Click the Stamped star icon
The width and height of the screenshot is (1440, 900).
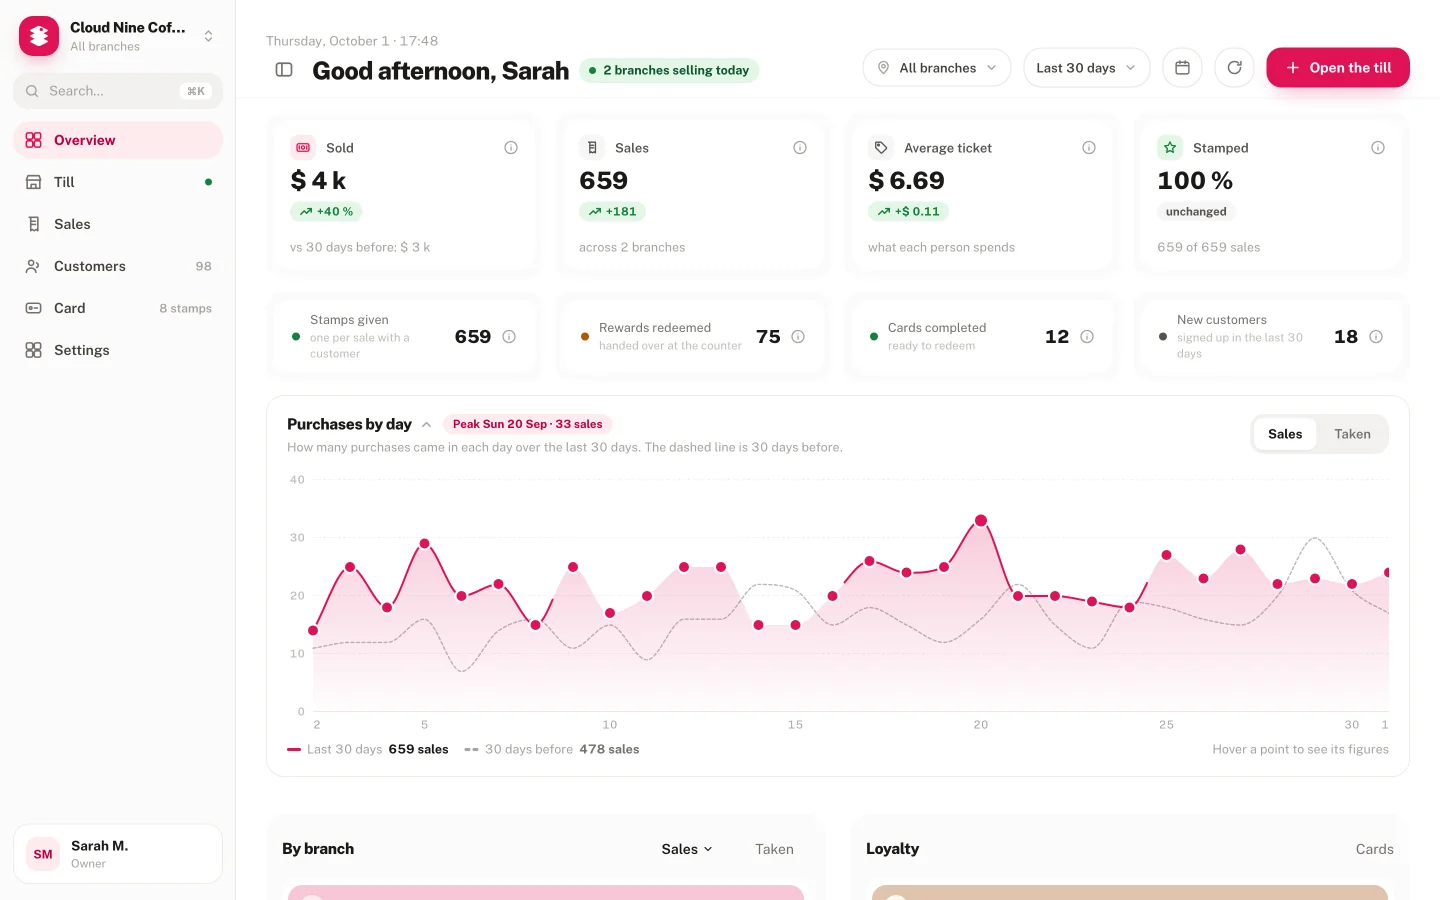pyautogui.click(x=1170, y=148)
